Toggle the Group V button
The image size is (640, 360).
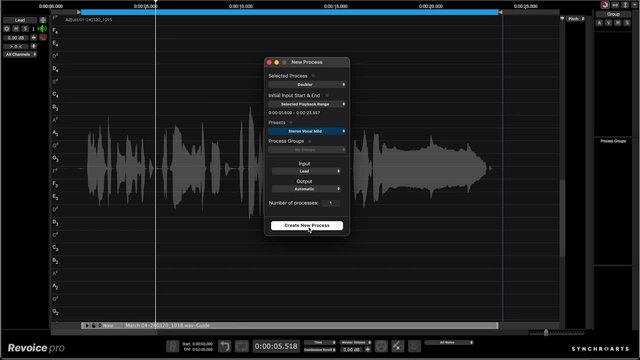(x=609, y=23)
